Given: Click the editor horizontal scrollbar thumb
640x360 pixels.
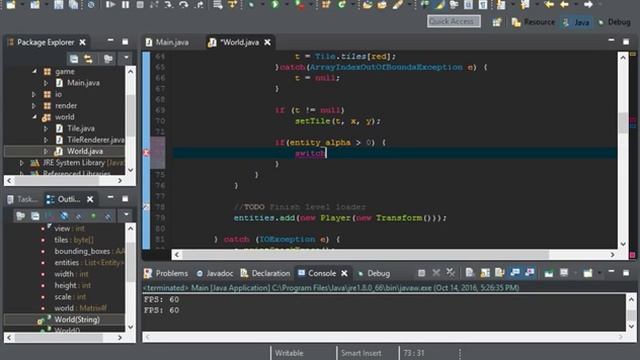Looking at the screenshot, I should 365,255.
